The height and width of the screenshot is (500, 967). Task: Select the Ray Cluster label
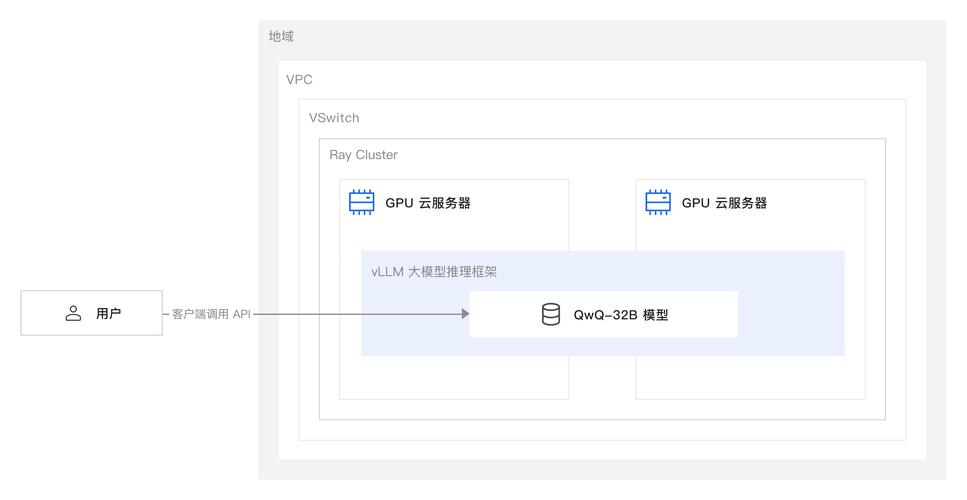coord(363,155)
